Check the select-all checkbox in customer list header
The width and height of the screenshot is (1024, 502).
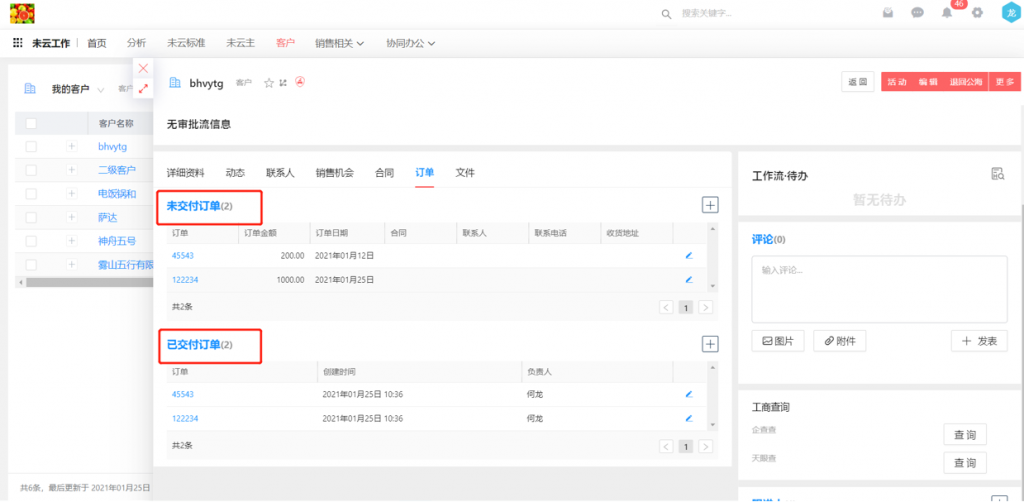[31, 123]
